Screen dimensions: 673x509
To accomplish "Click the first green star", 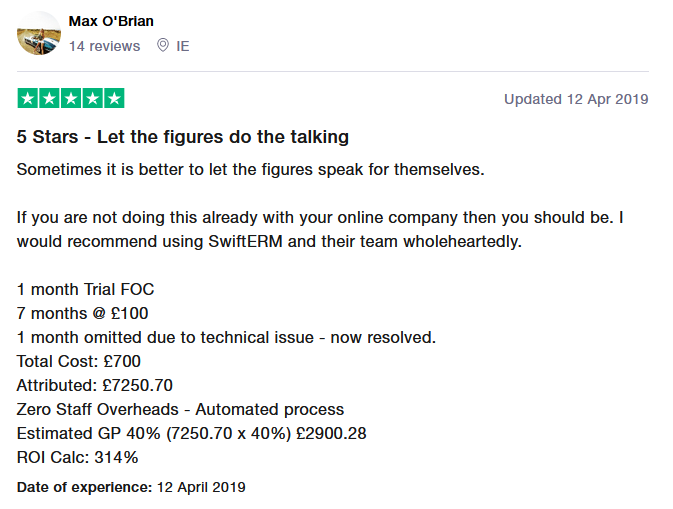I will [27, 98].
